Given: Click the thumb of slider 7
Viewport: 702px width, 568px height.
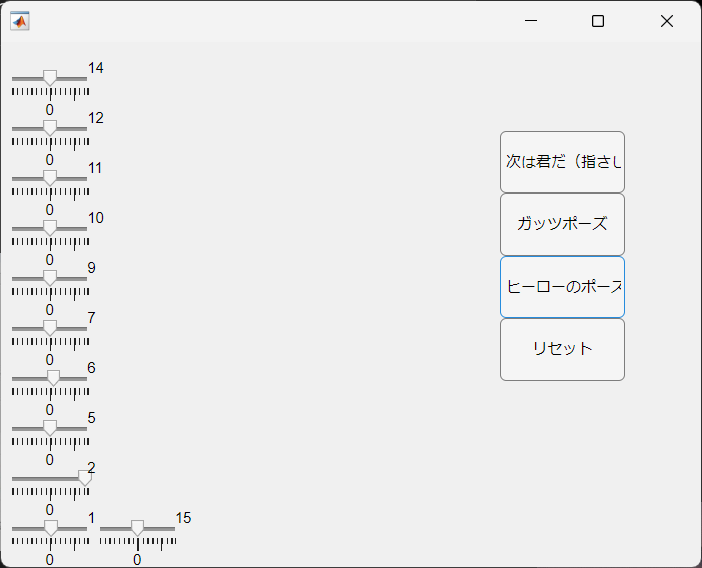Looking at the screenshot, I should click(x=50, y=328).
